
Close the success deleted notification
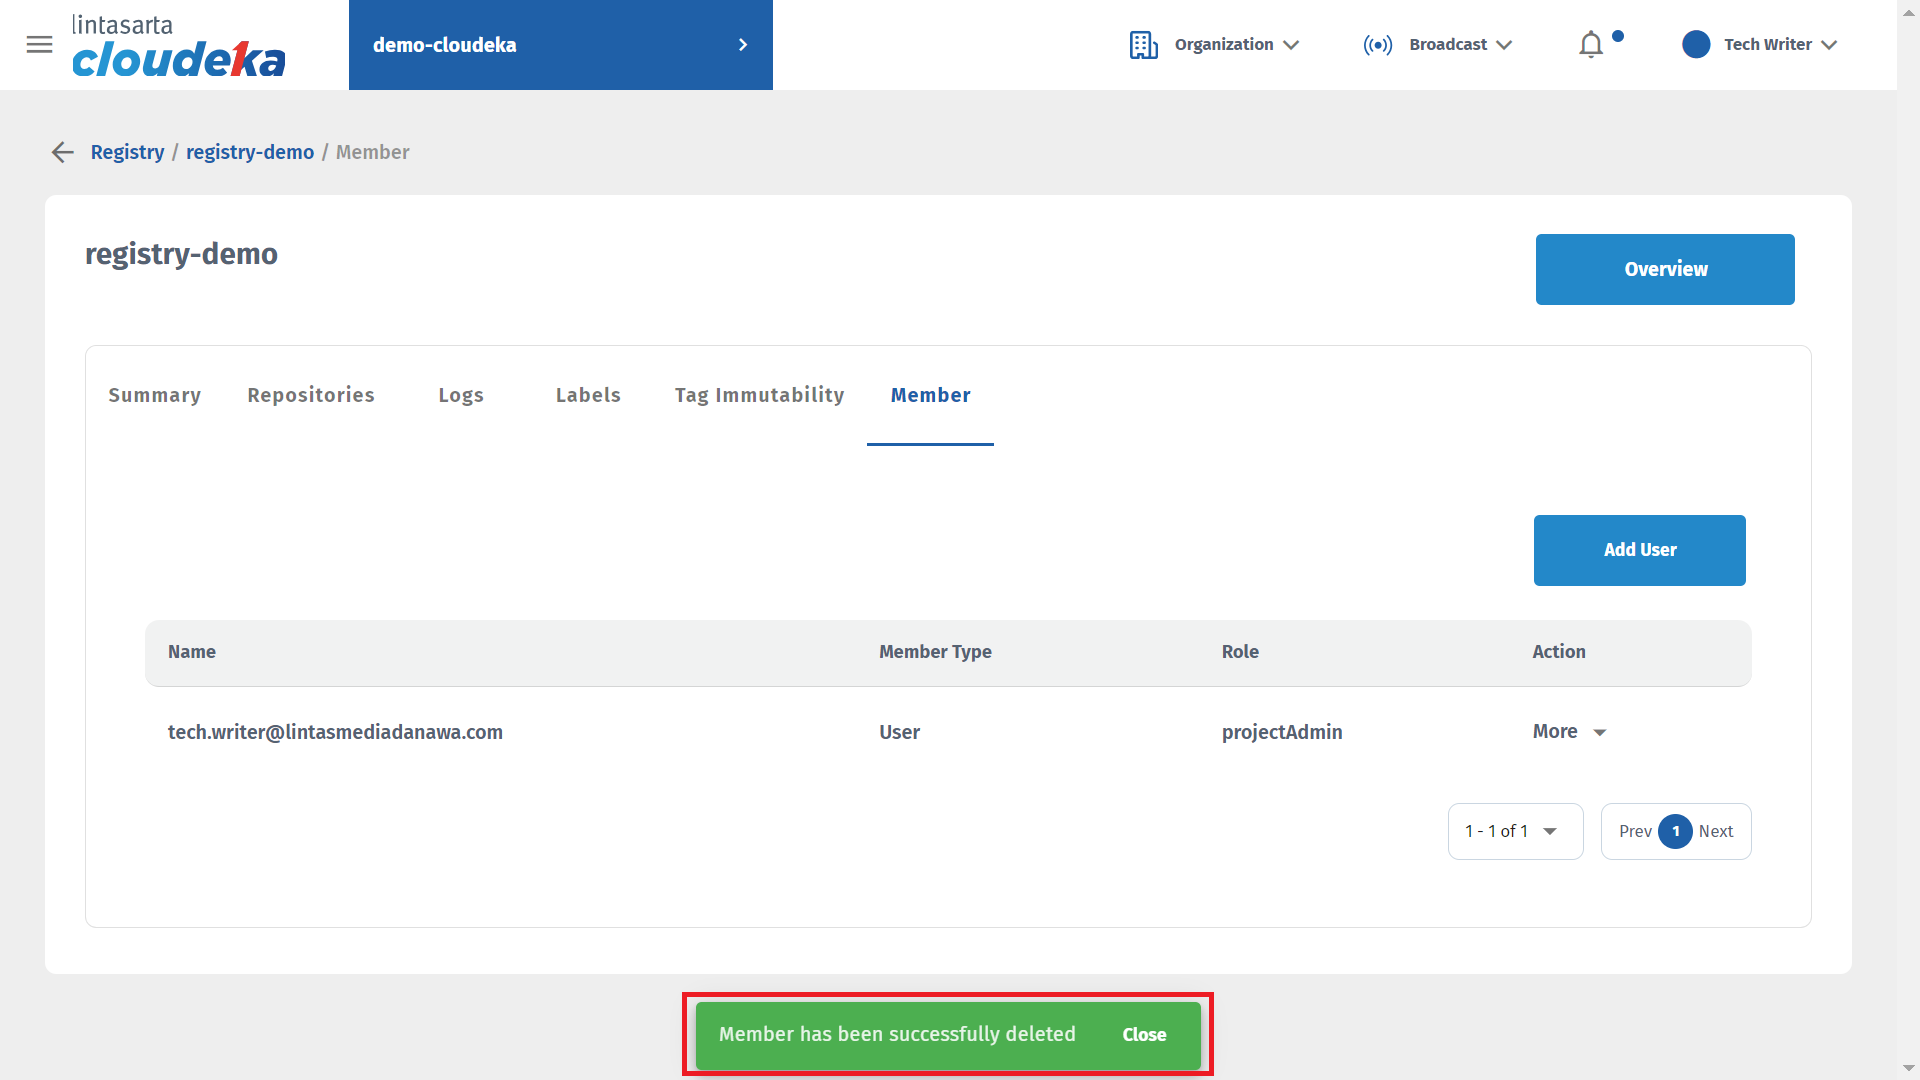pos(1144,1035)
